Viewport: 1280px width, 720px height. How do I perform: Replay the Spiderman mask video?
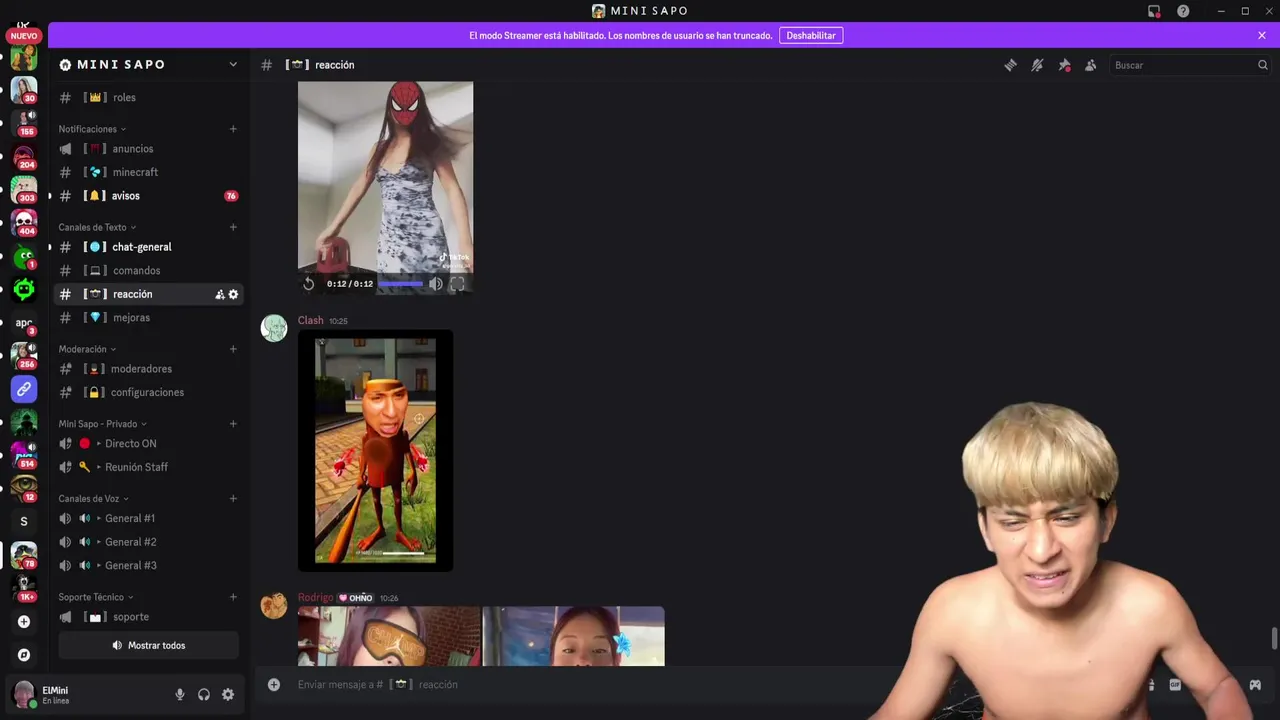coord(308,284)
